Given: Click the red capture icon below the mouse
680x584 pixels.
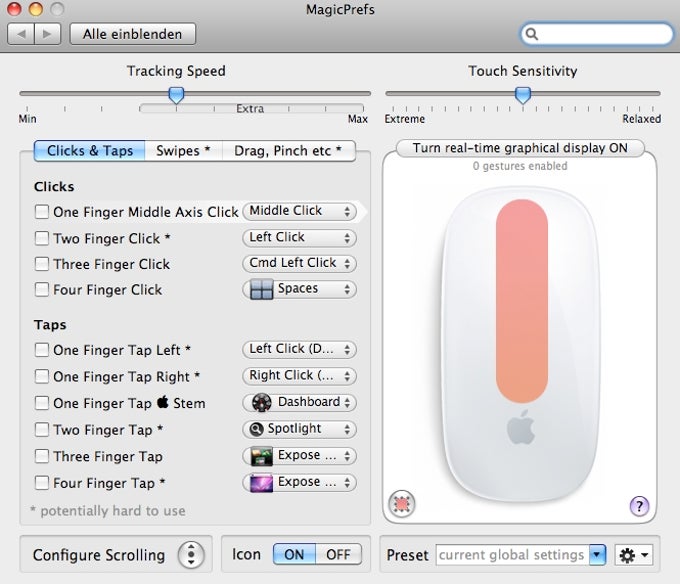Looking at the screenshot, I should (x=402, y=504).
